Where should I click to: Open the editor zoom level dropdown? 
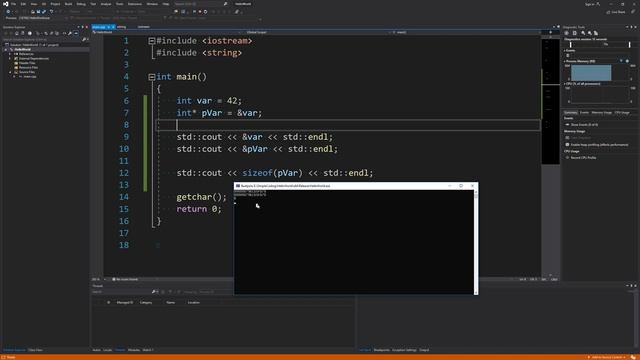pos(98,279)
